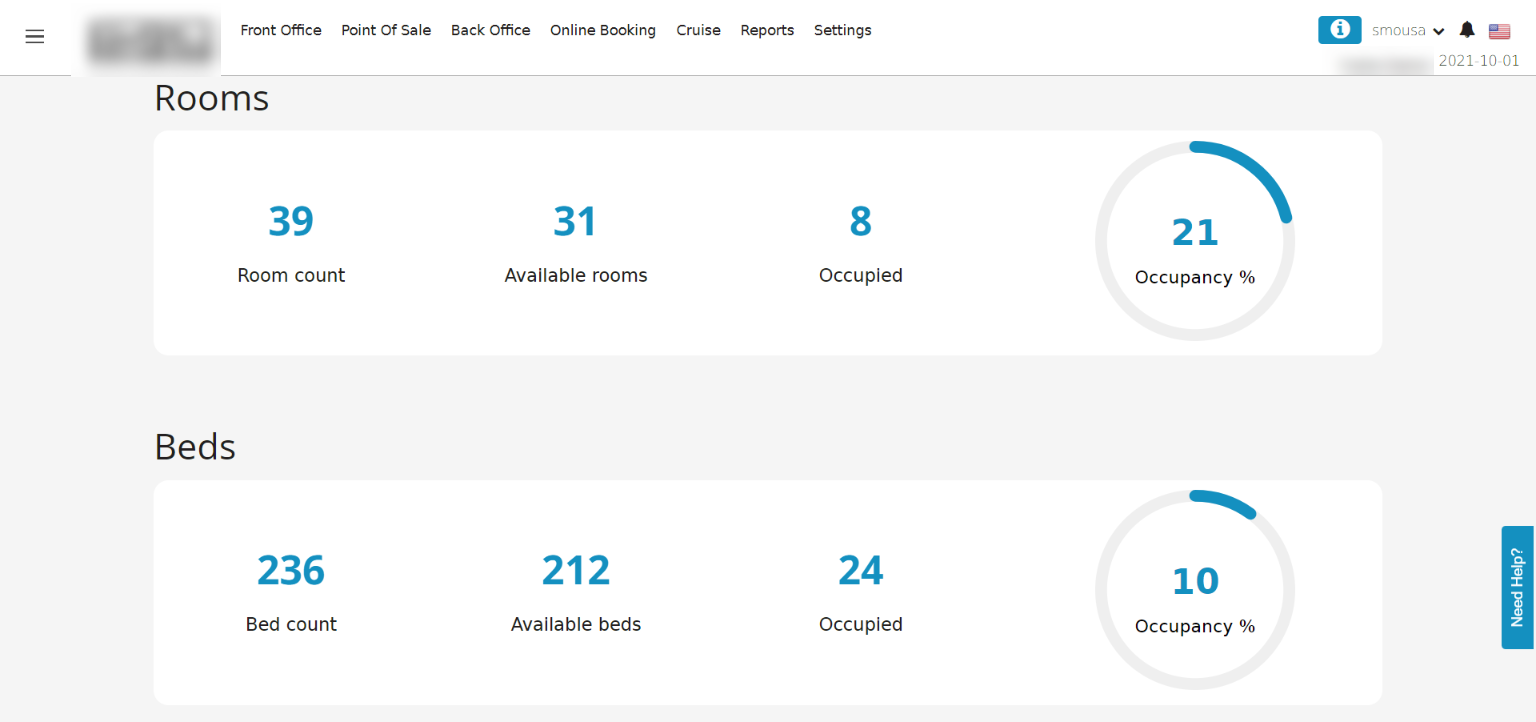
Task: Open the Point Of Sale menu
Action: coord(386,30)
